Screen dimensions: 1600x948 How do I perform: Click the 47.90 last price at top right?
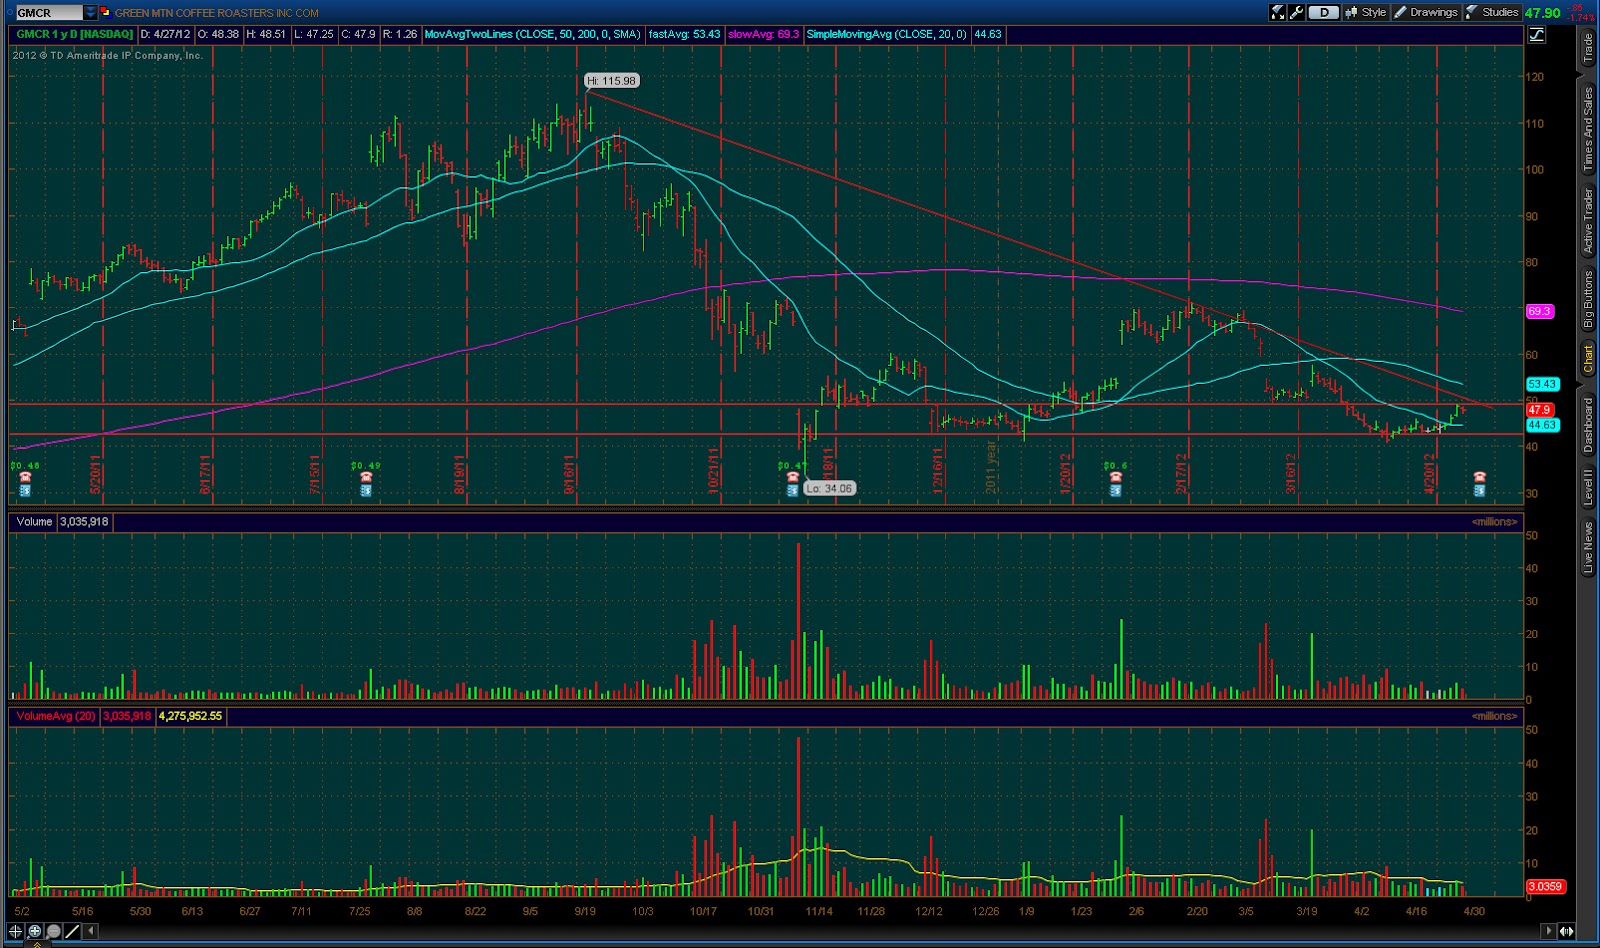pos(1543,13)
